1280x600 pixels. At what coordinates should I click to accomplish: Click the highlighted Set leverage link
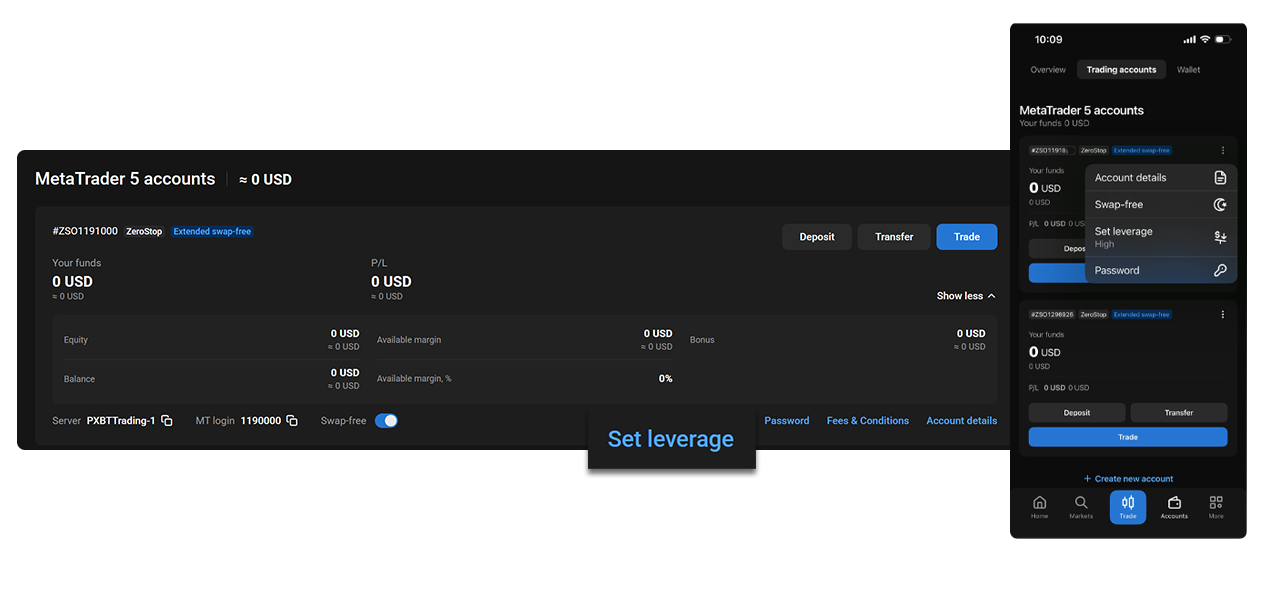coord(671,439)
